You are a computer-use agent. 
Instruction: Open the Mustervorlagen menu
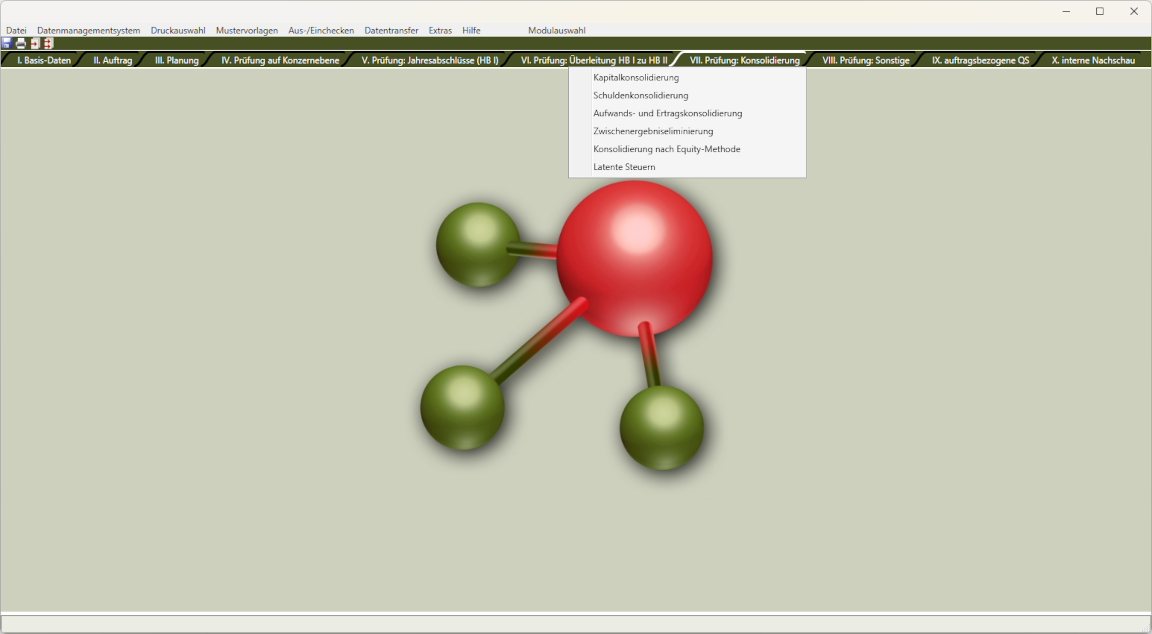tap(247, 31)
